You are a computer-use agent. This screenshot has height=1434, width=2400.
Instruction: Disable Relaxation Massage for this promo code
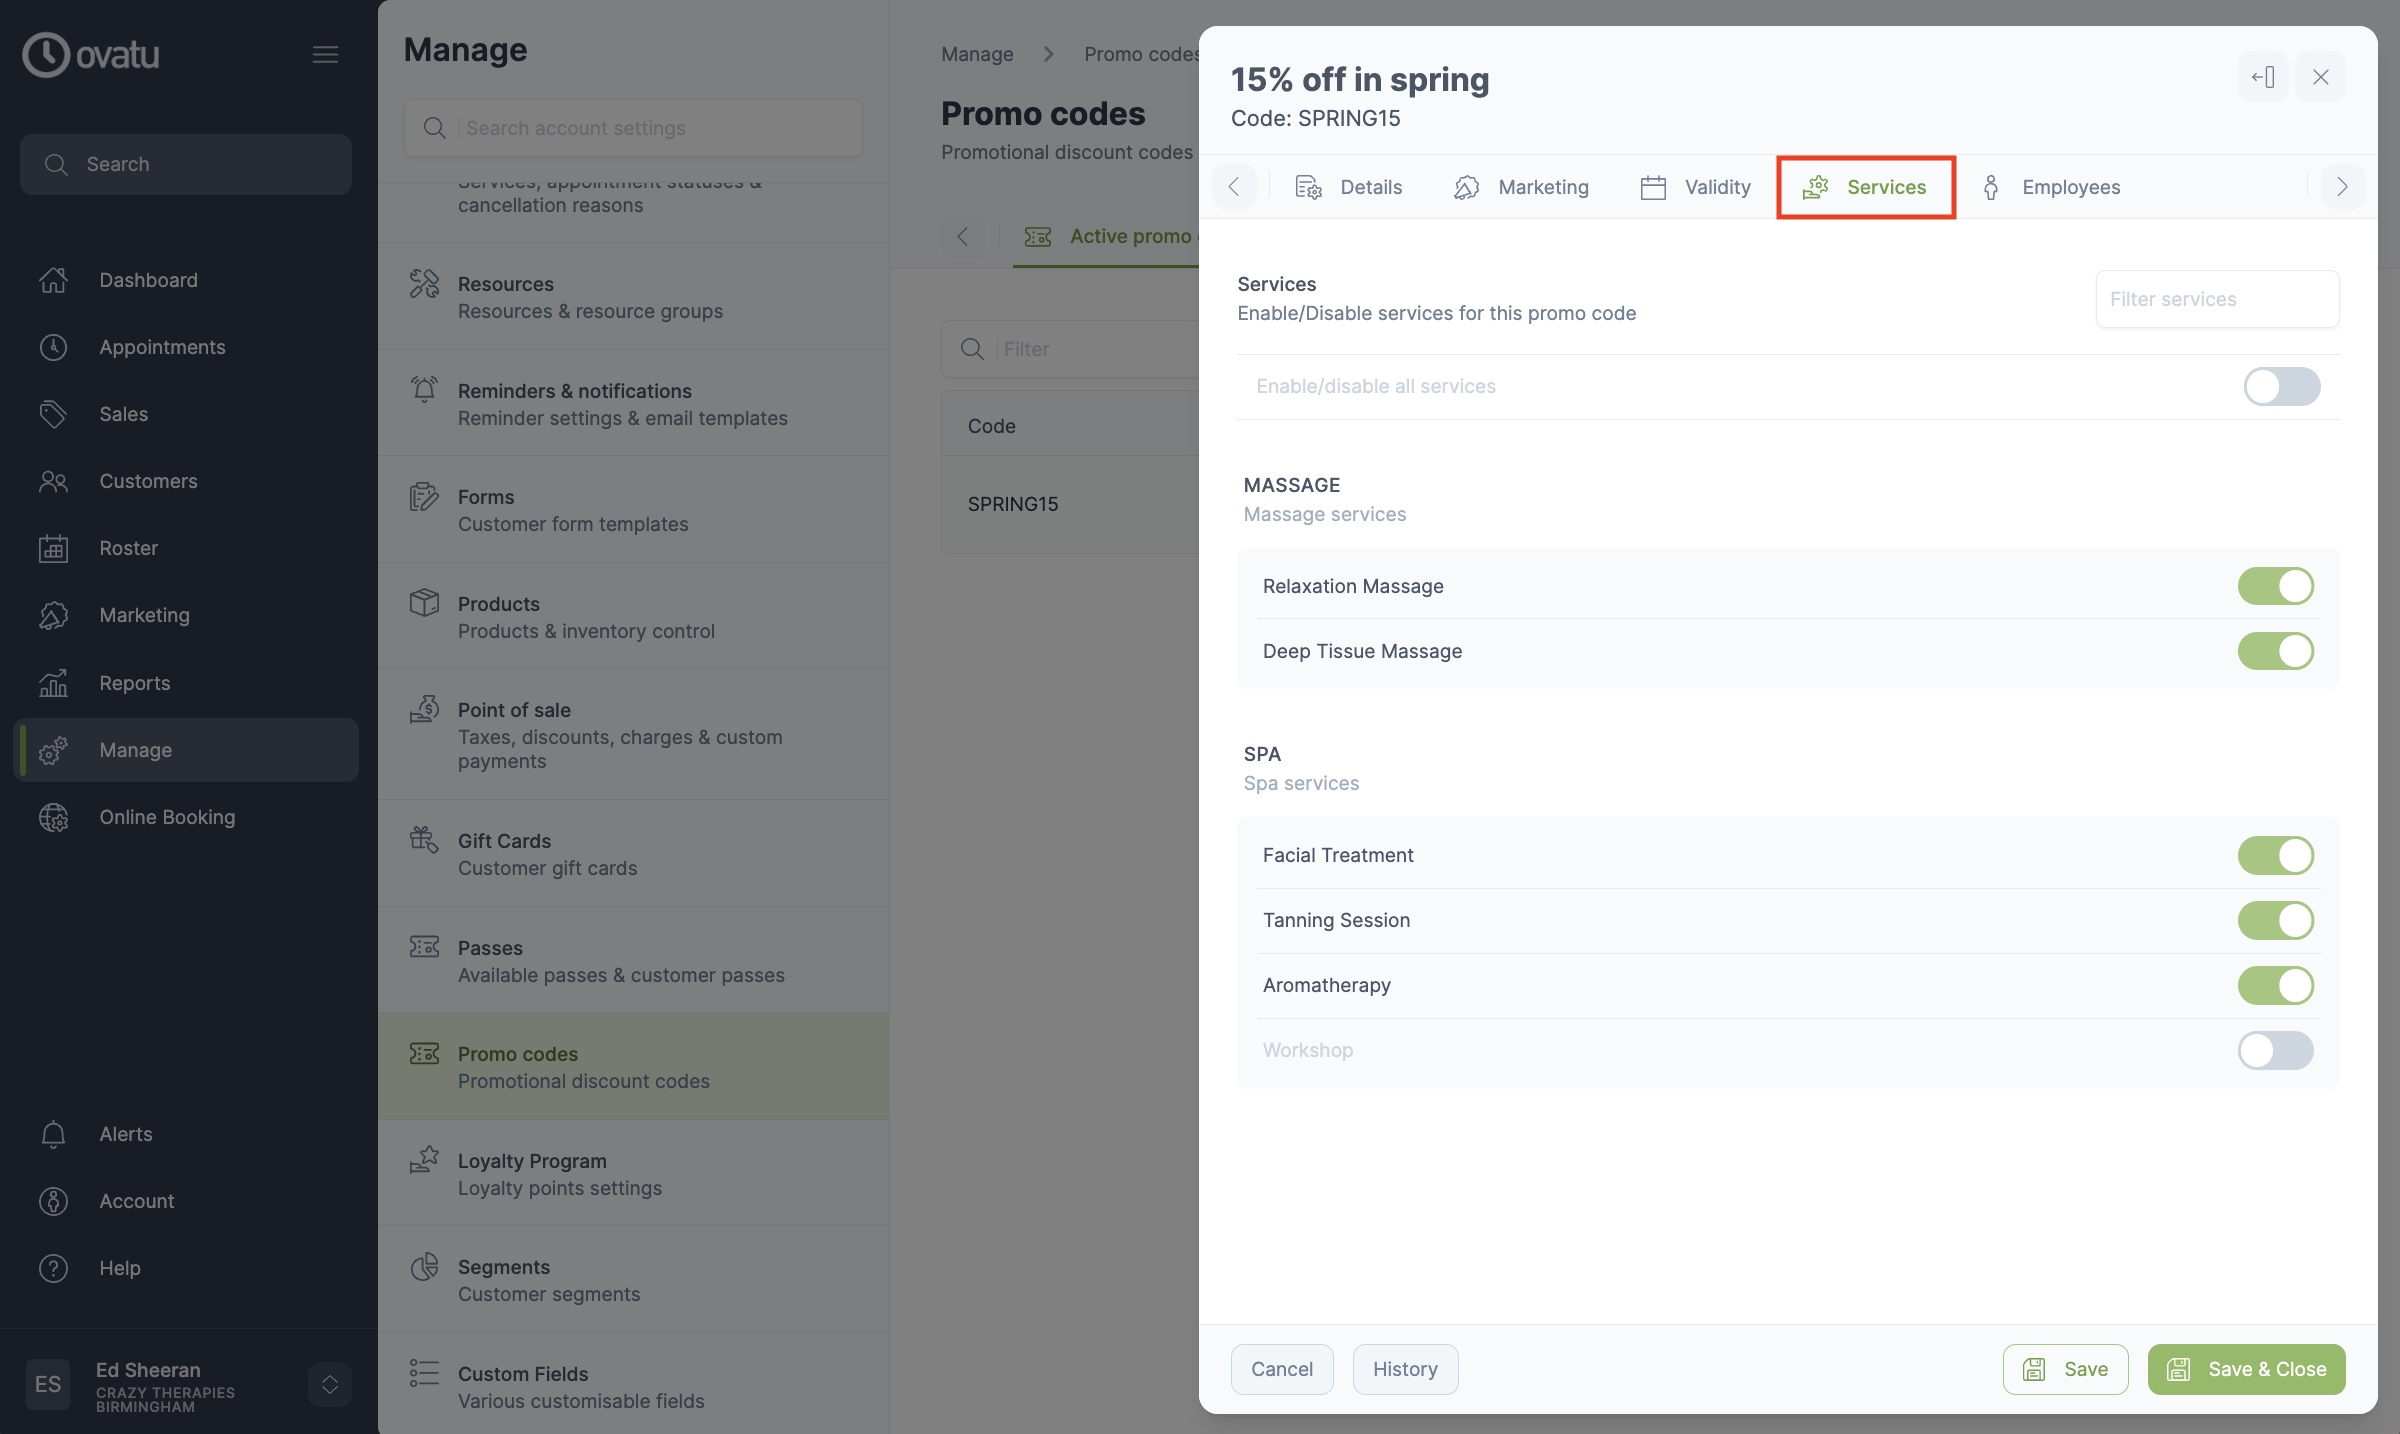coord(2277,586)
